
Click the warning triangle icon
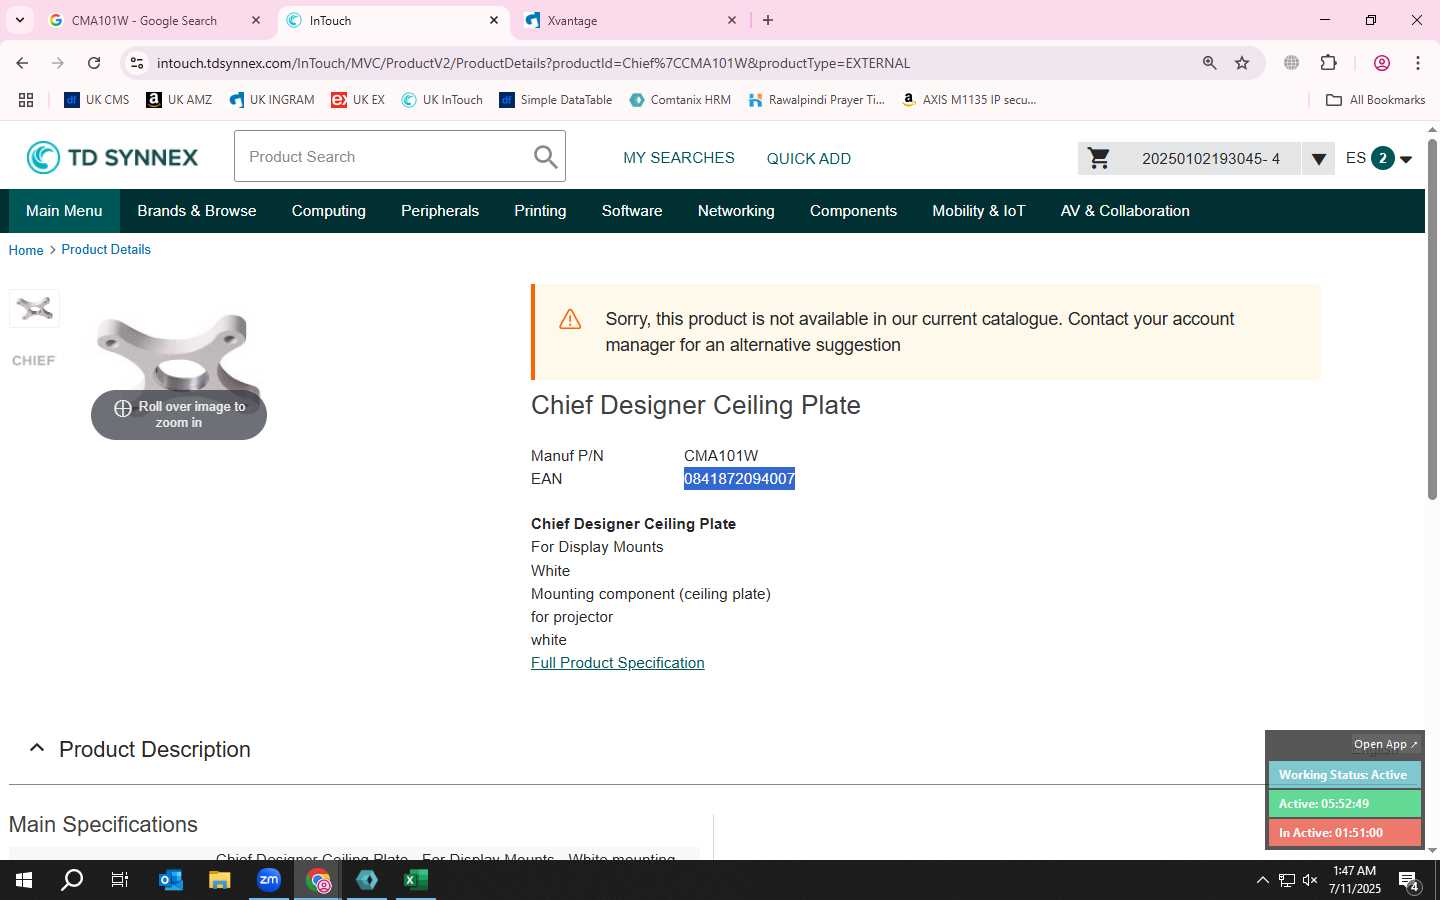(570, 319)
